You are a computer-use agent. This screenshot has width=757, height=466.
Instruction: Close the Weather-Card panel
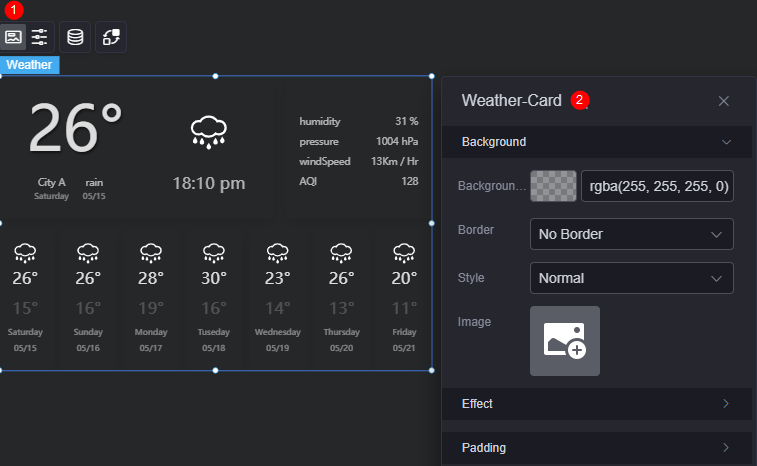click(723, 101)
